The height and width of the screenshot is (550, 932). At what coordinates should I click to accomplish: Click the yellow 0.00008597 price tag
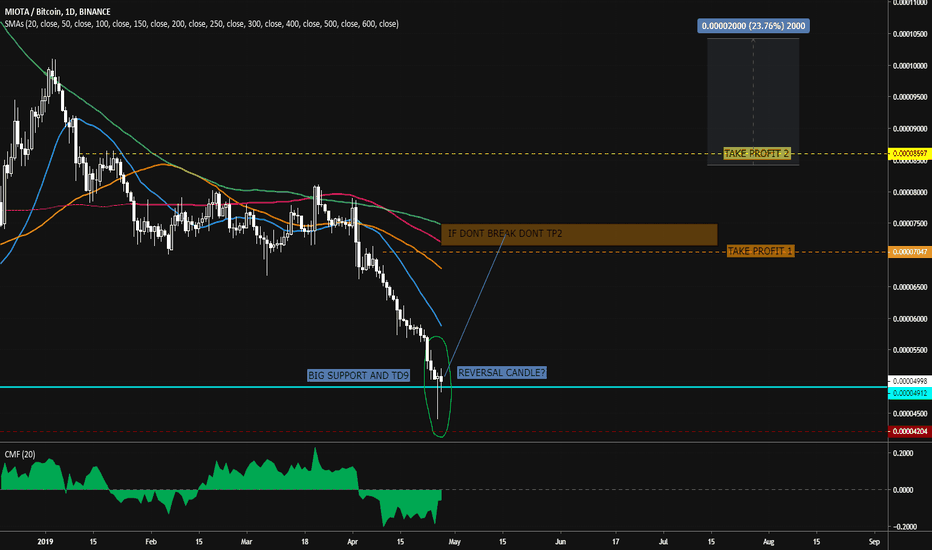click(x=909, y=153)
